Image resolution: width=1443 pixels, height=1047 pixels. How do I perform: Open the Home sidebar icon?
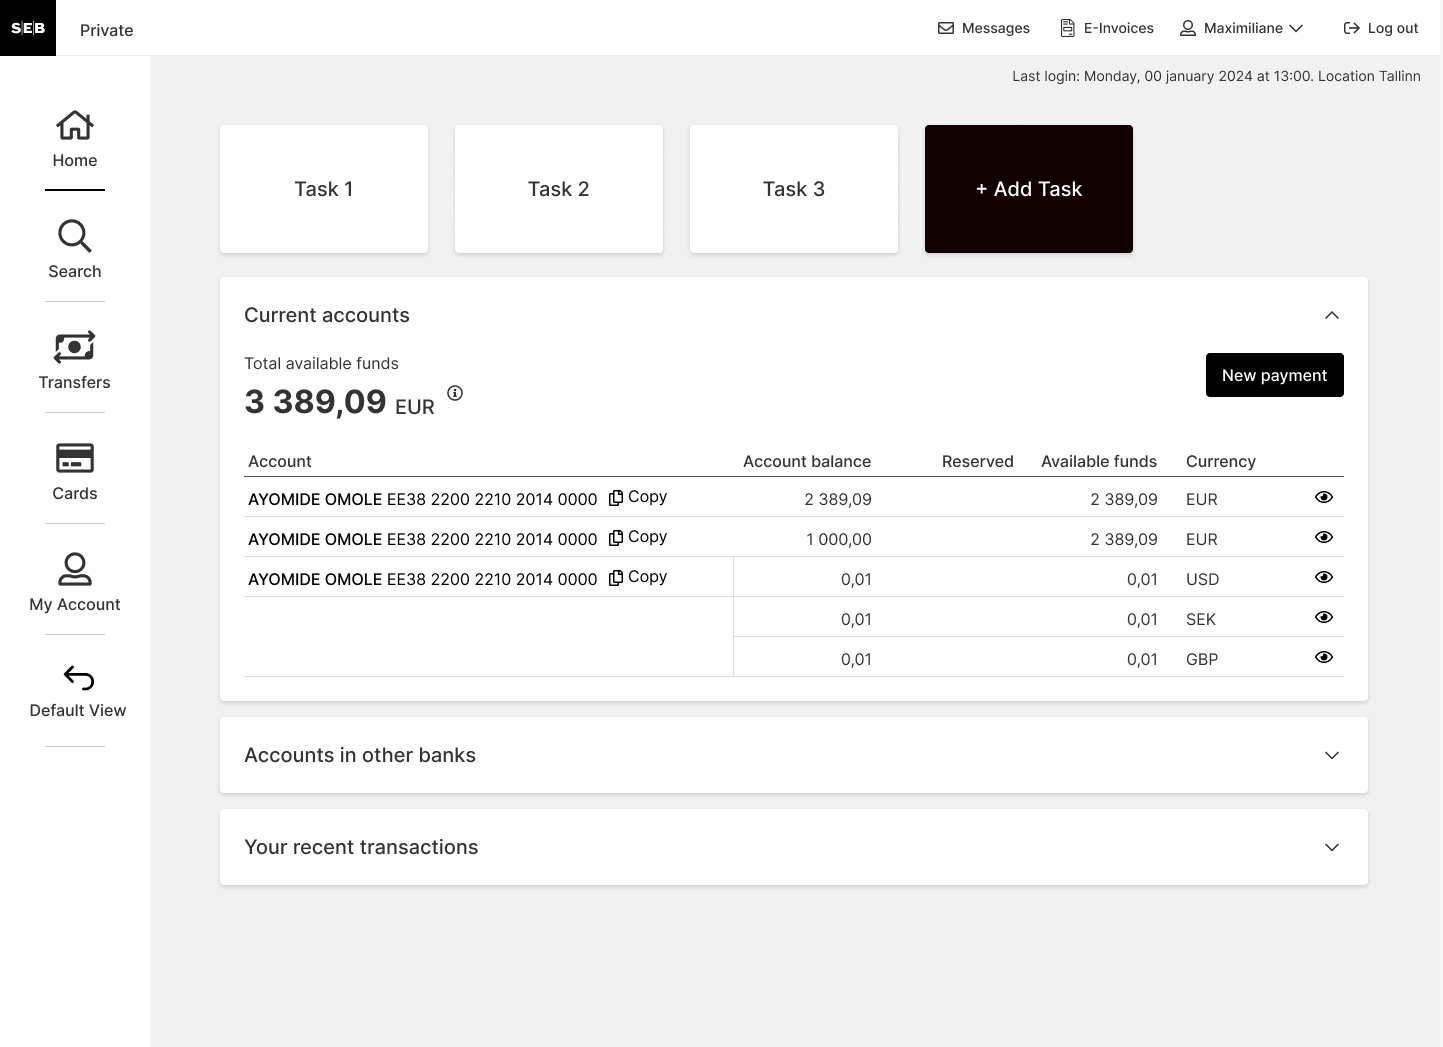[75, 139]
